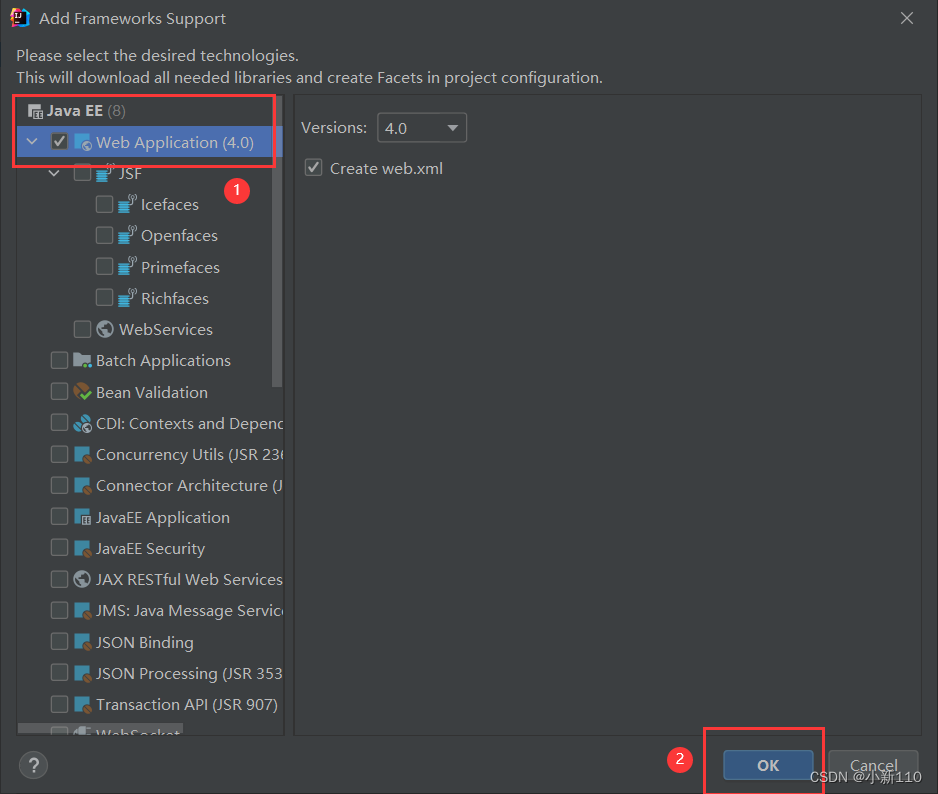Click the JAX RESTful Web Services icon
Viewport: 938px width, 794px height.
82,579
